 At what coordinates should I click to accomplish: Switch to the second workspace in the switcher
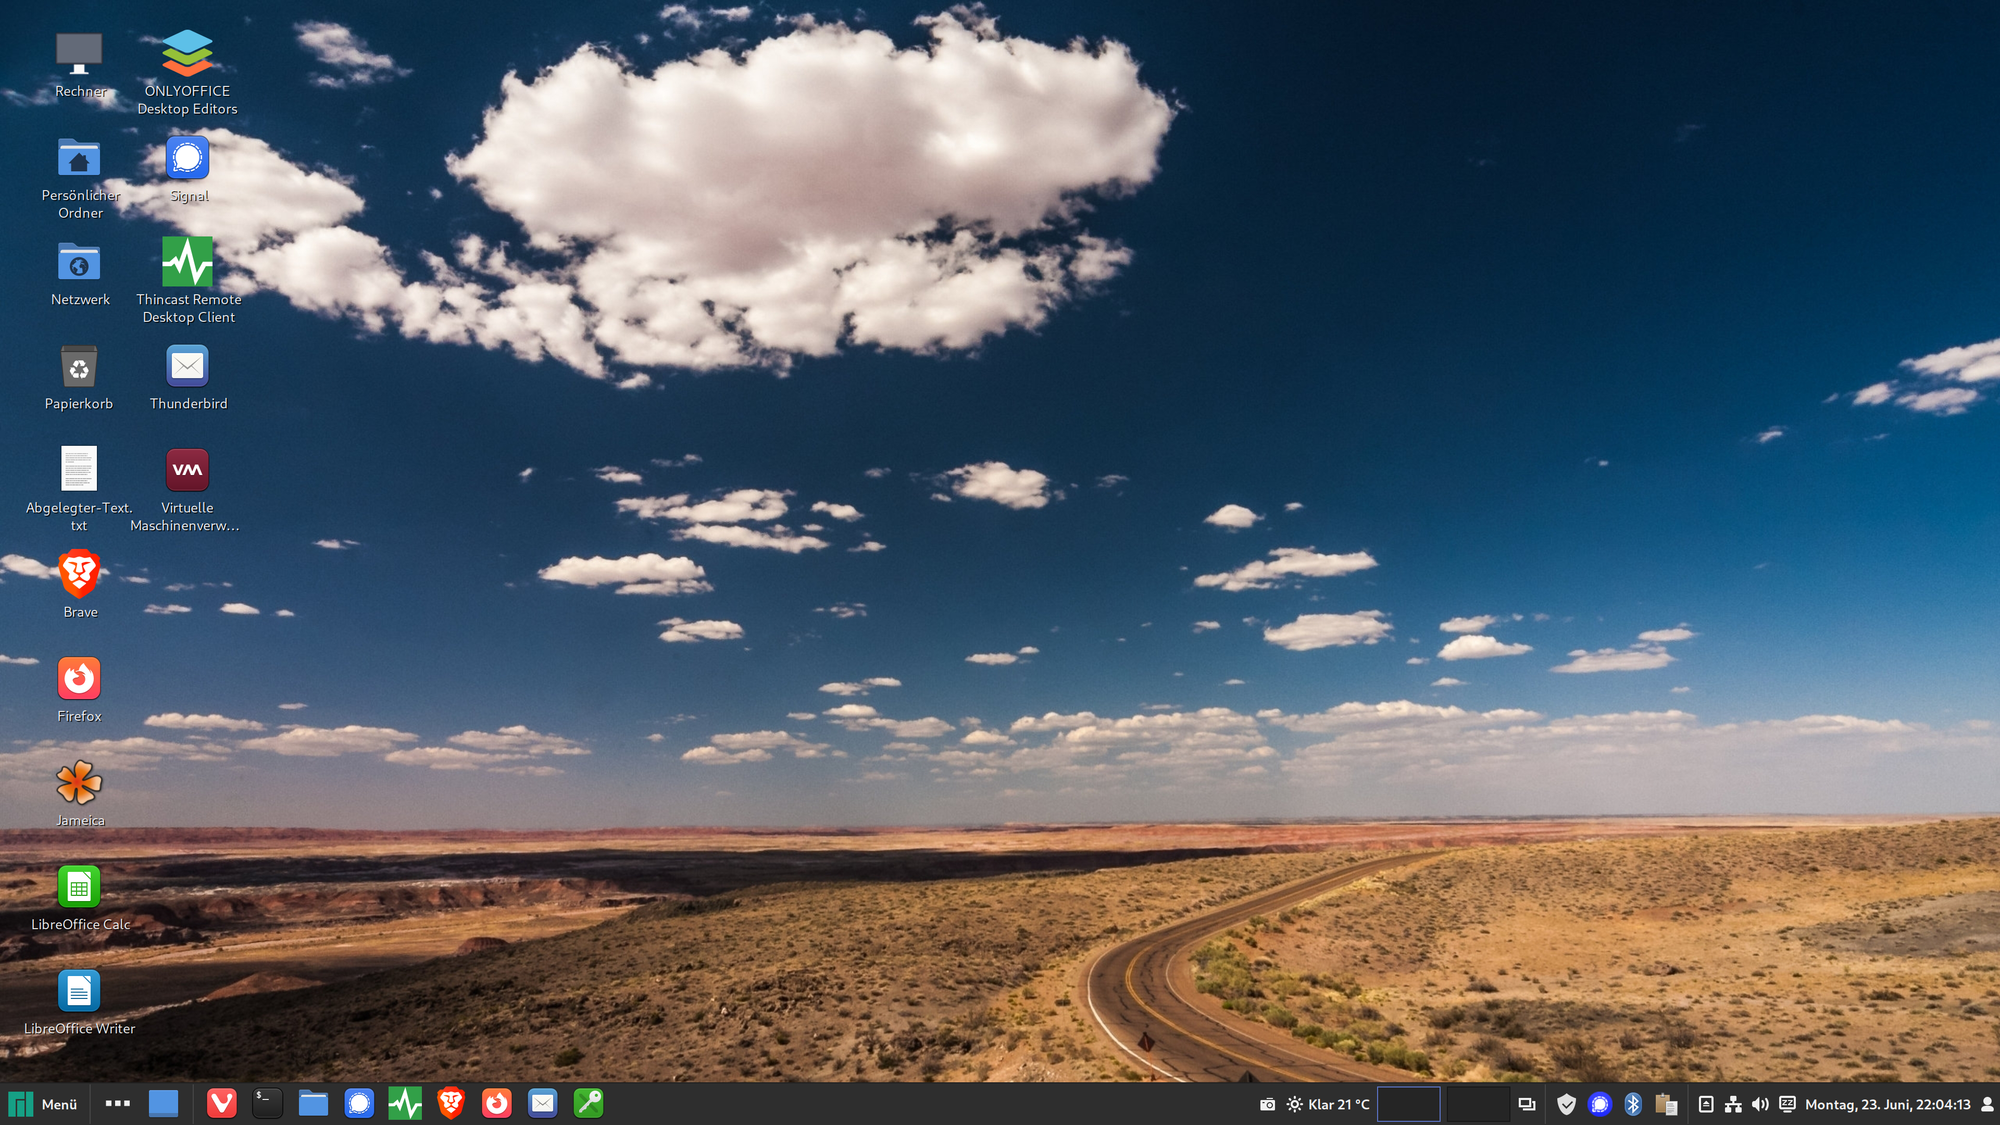[x=1477, y=1104]
